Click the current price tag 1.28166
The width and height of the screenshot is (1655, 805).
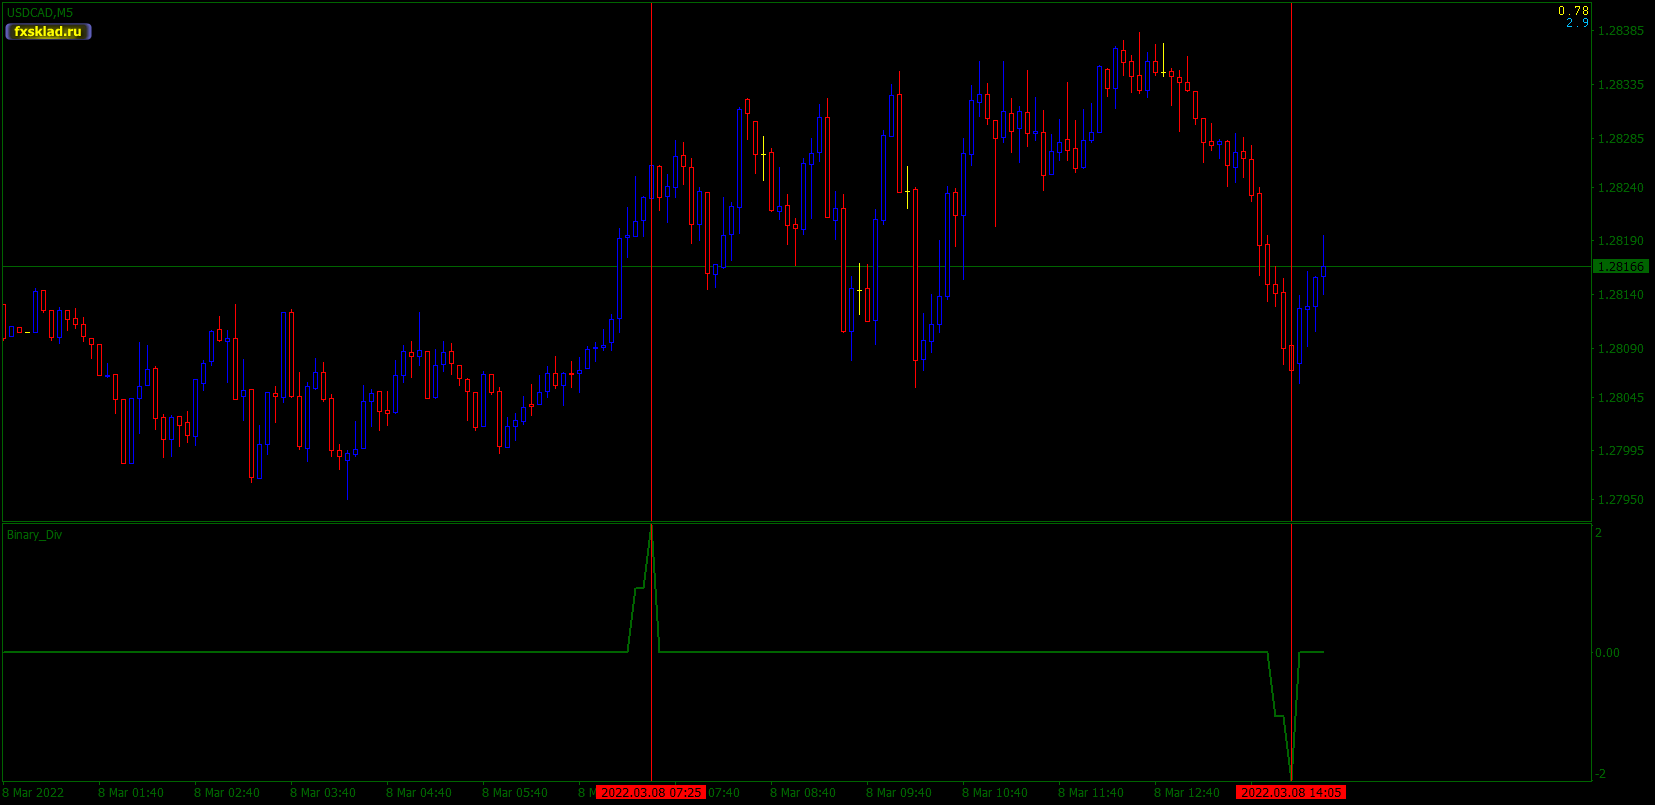click(x=1620, y=267)
